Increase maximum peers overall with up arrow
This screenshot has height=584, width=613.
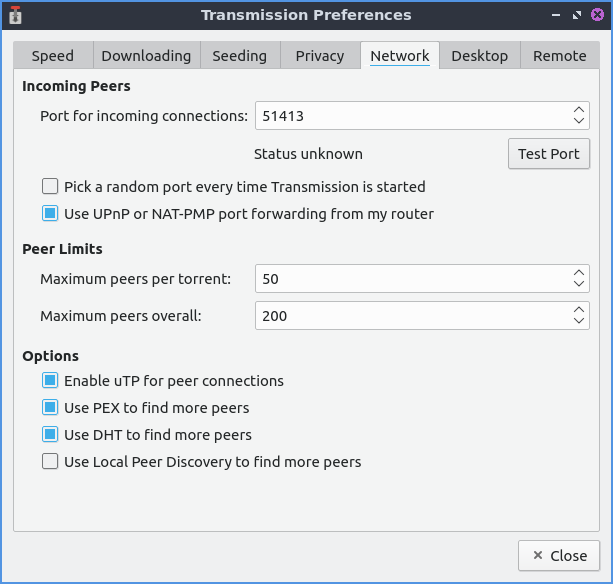pos(579,310)
